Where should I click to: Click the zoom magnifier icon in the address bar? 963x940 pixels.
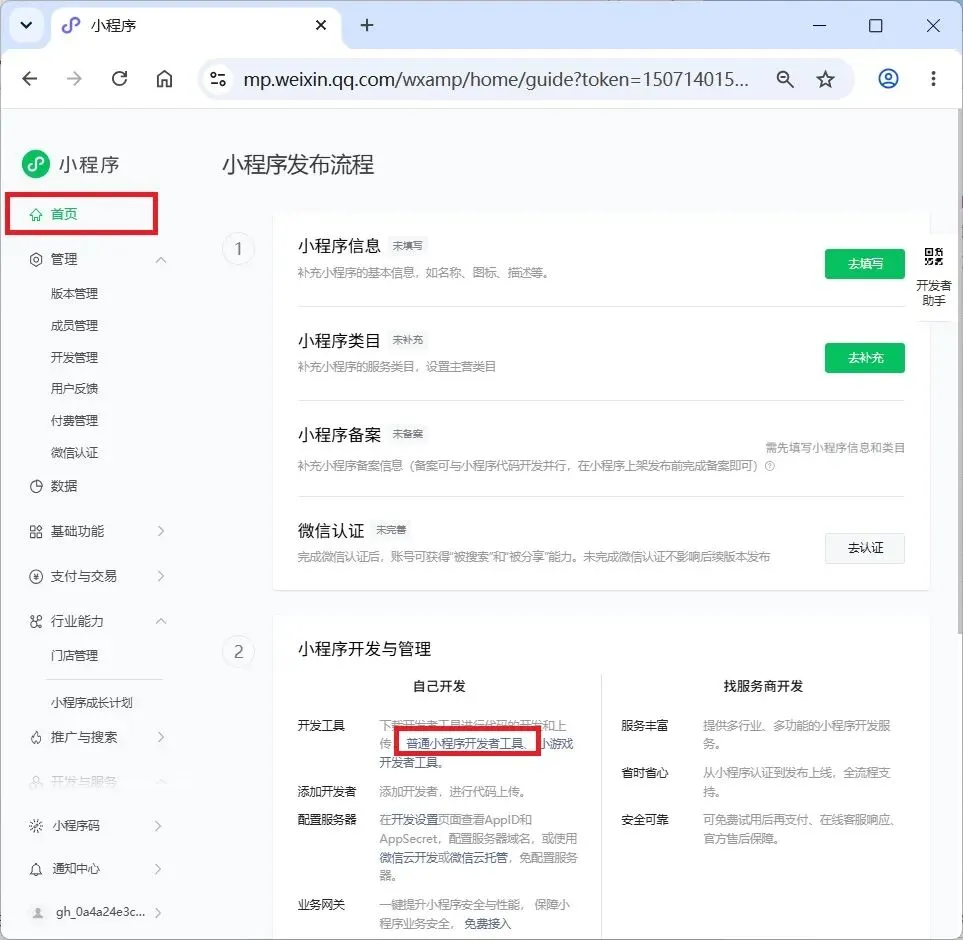pyautogui.click(x=784, y=79)
